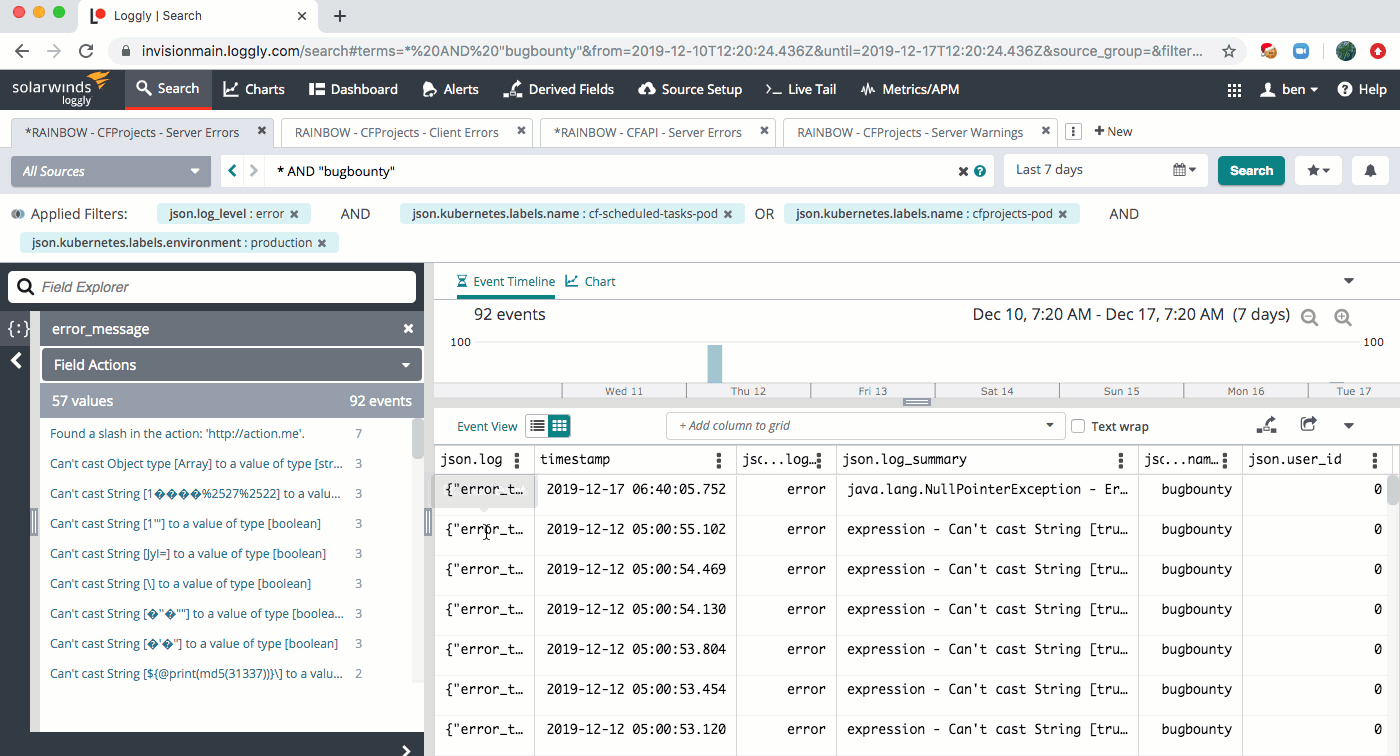Enable the Text wrap checkbox

click(x=1078, y=426)
